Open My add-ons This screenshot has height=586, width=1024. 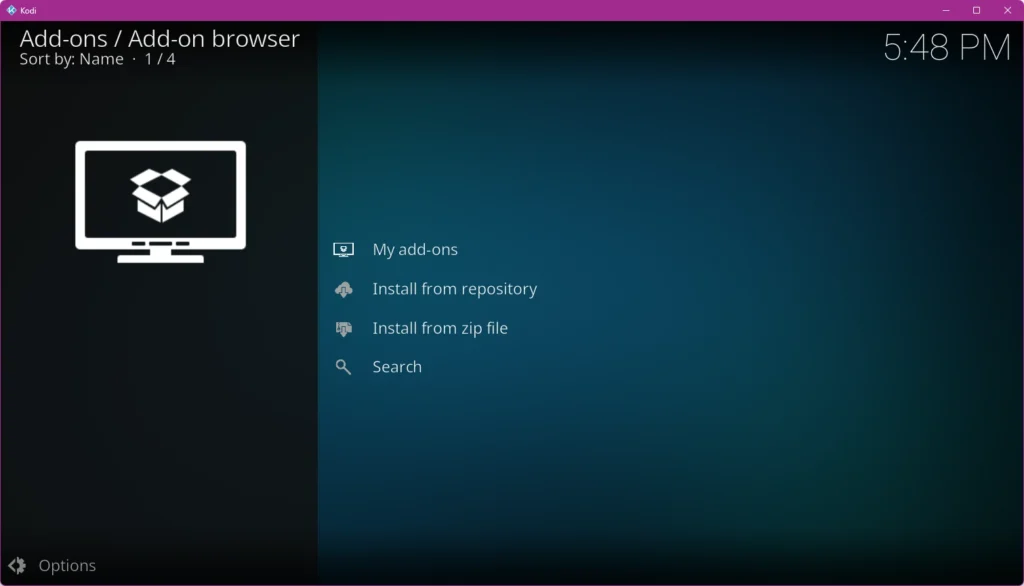tap(415, 250)
